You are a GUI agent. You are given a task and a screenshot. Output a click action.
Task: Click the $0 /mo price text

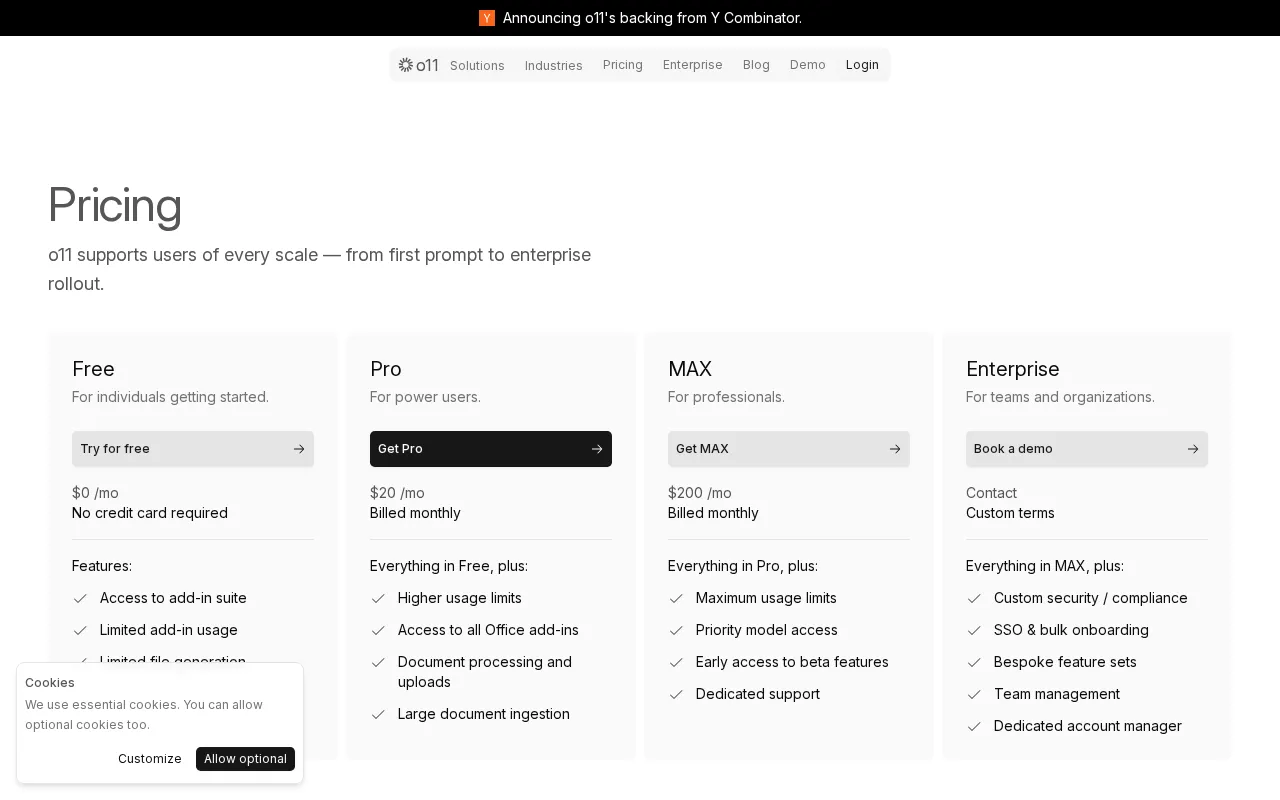[95, 493]
